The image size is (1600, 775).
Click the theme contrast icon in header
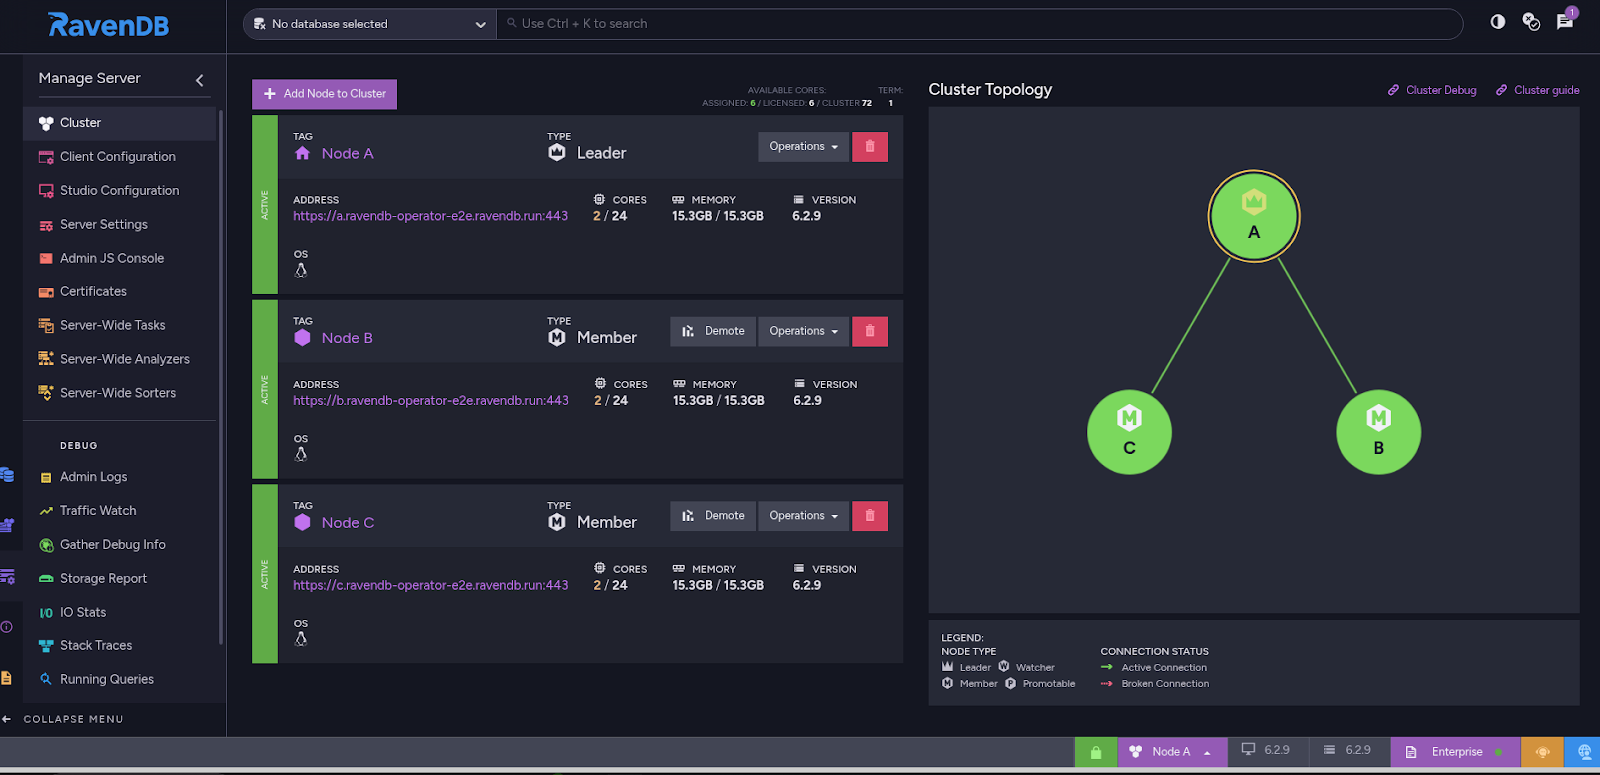[x=1497, y=22]
